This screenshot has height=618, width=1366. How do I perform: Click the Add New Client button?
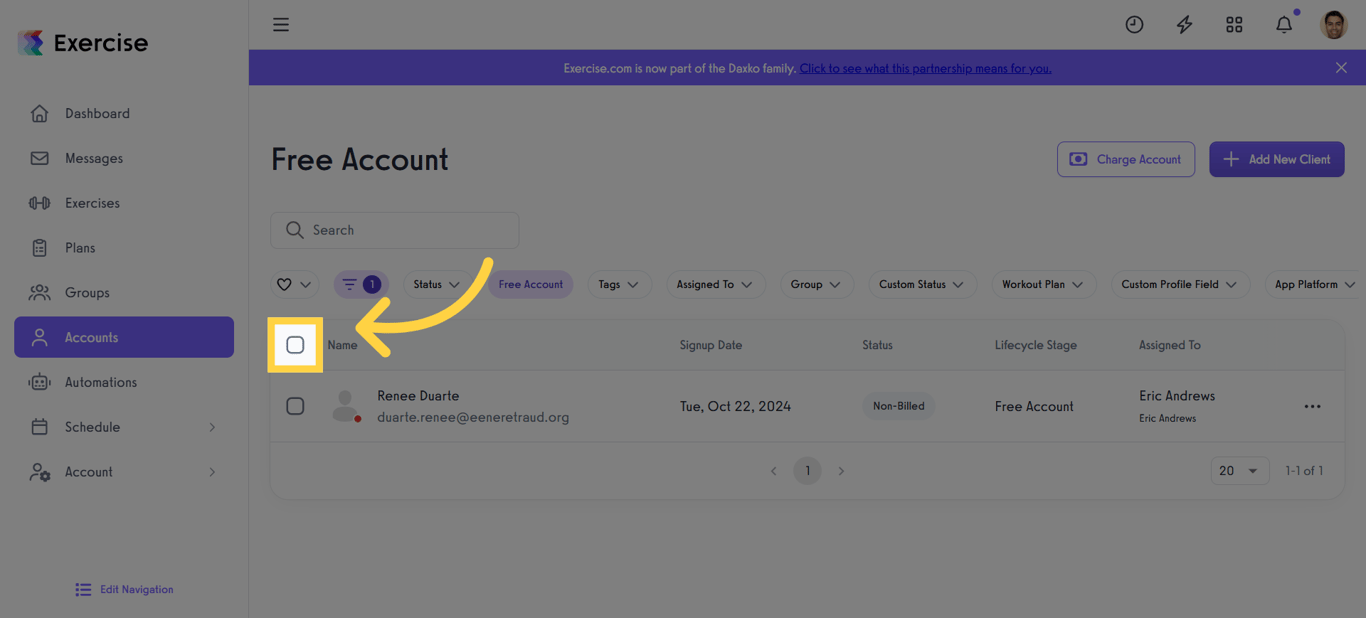click(1277, 159)
